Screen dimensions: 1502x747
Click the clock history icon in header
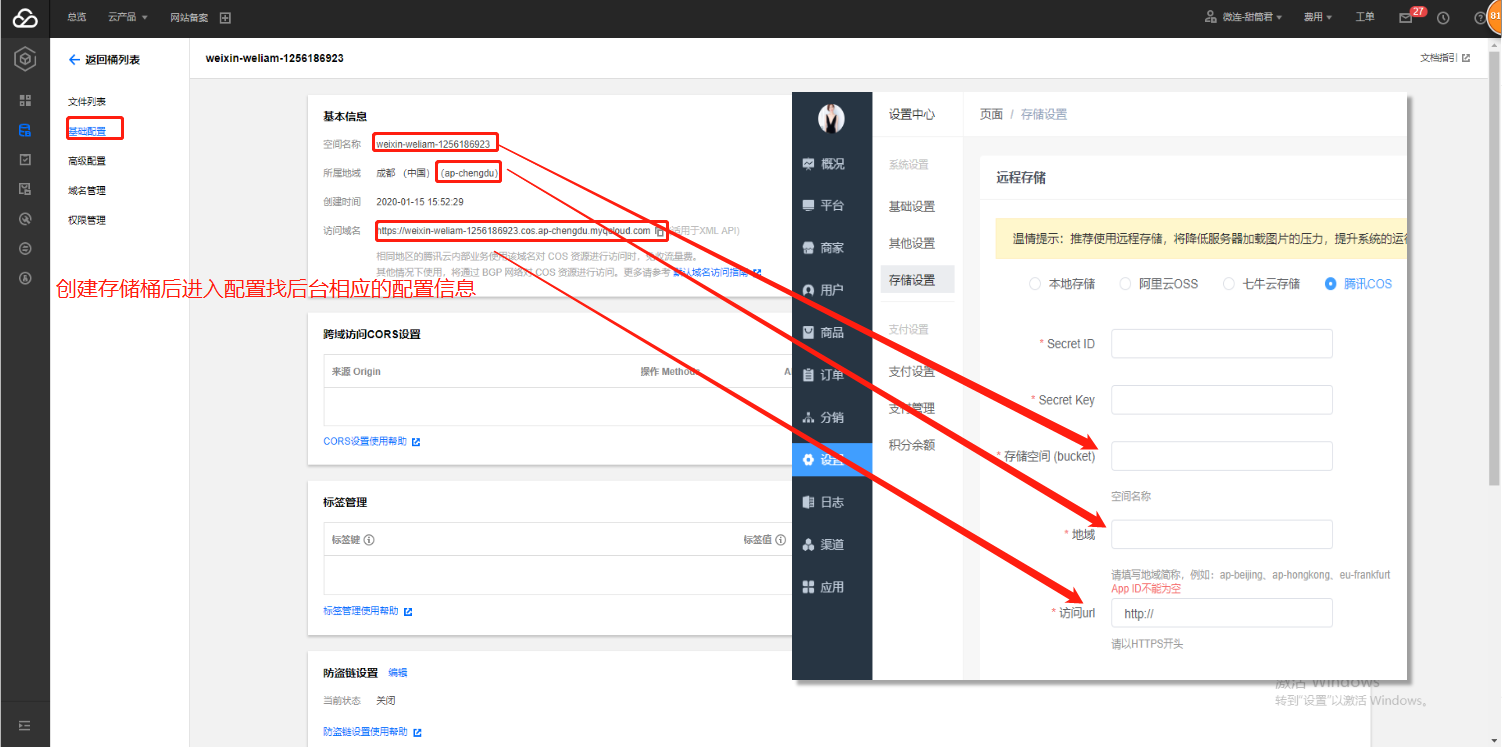1443,18
